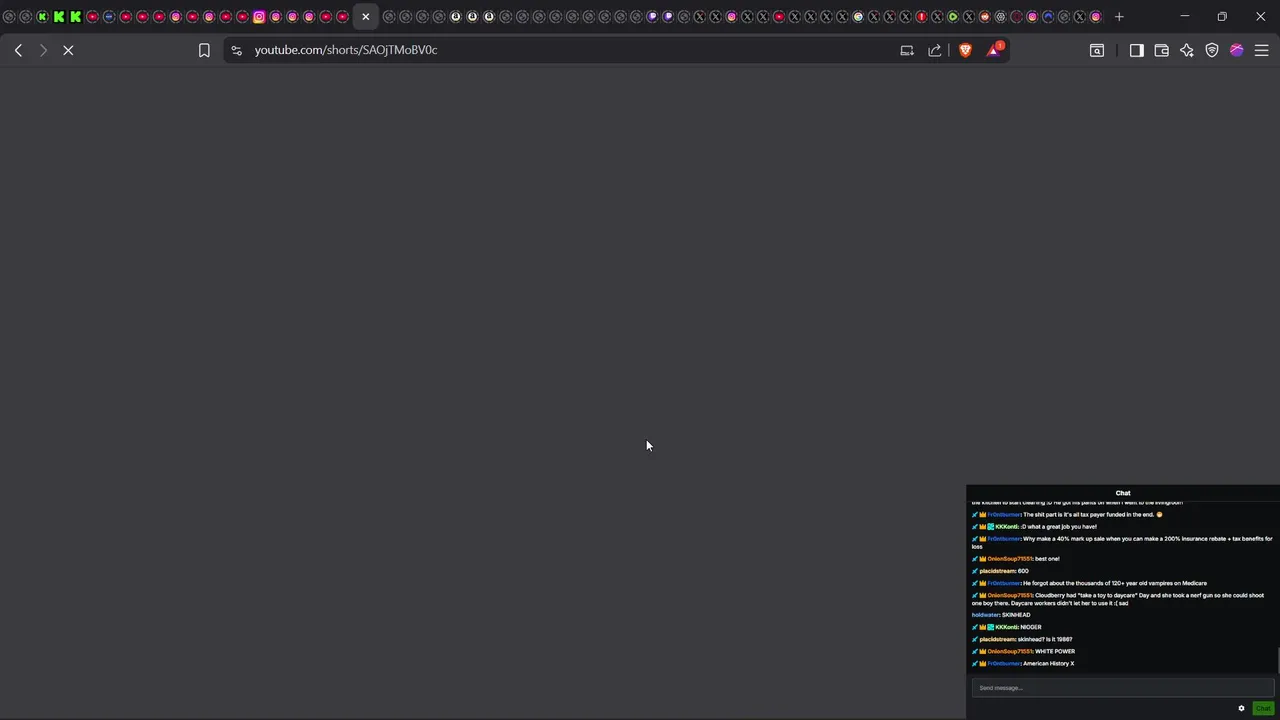This screenshot has height=720, width=1280.
Task: Open the install app / cast icon in address bar
Action: click(907, 50)
